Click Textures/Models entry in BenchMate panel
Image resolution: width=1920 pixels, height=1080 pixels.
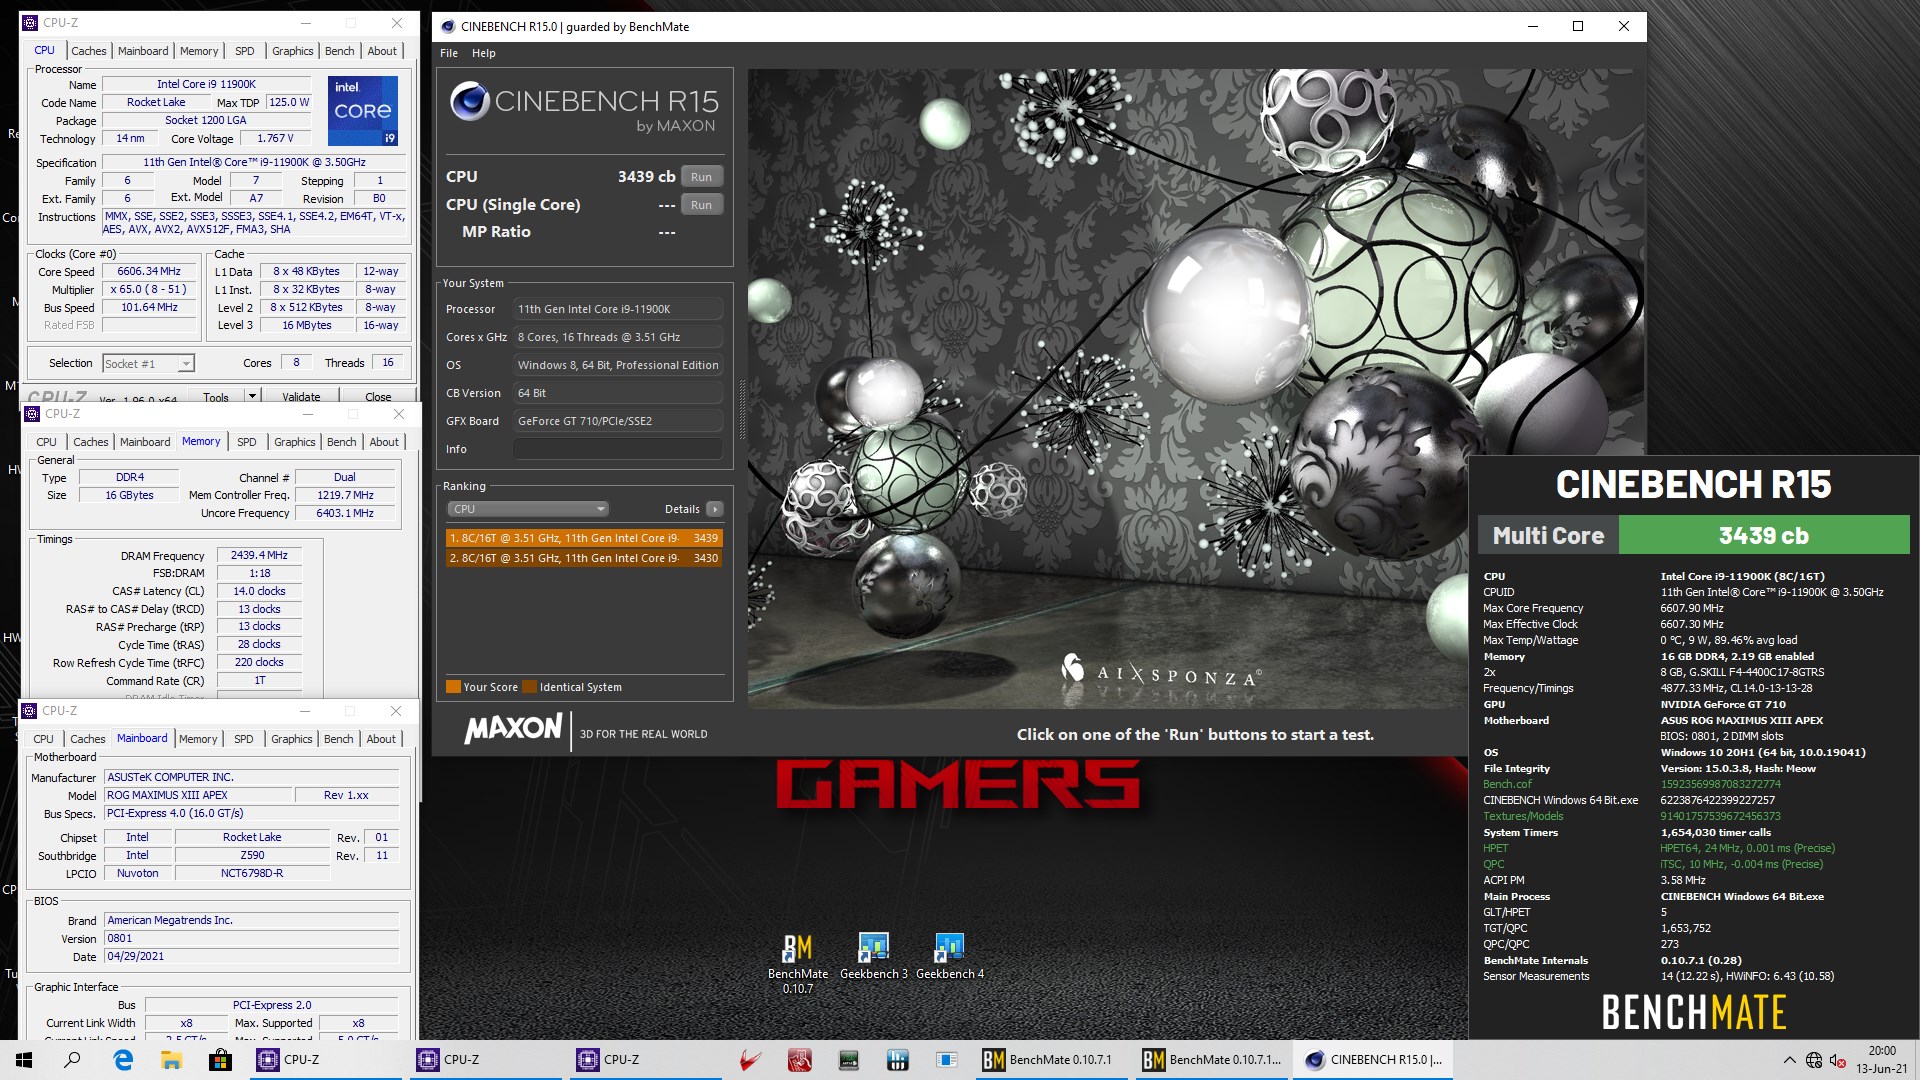coord(1522,816)
